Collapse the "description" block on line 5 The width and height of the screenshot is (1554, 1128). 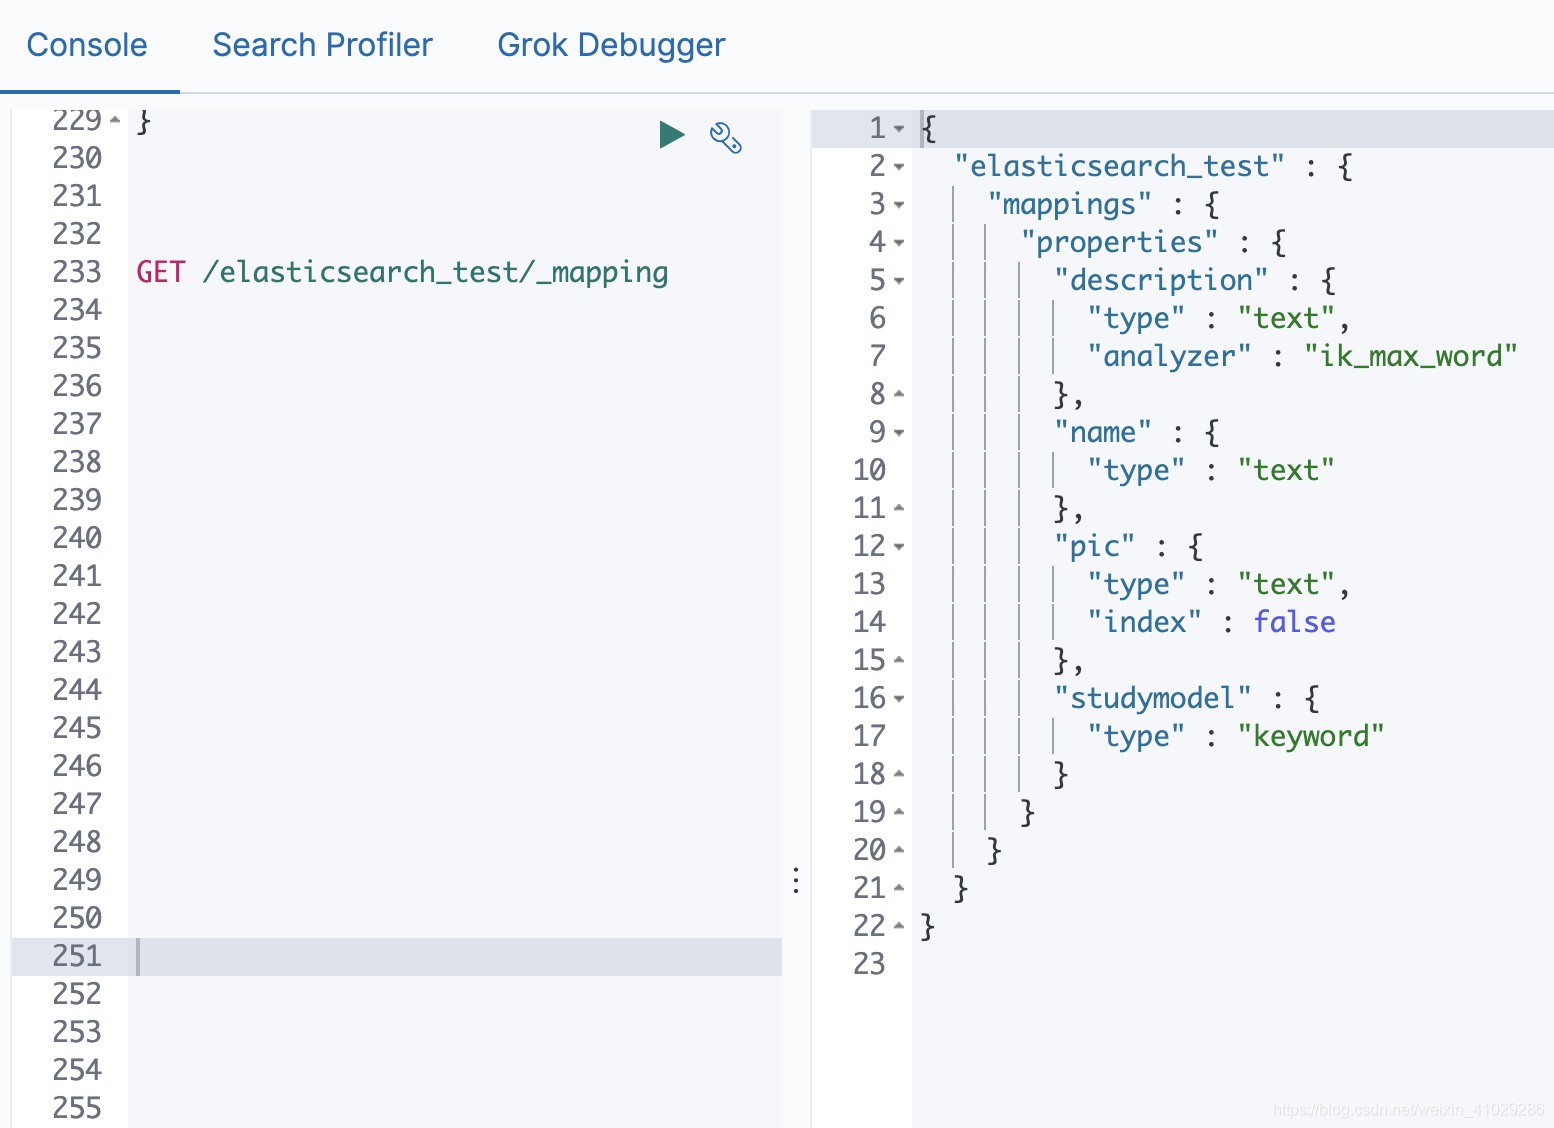click(899, 281)
